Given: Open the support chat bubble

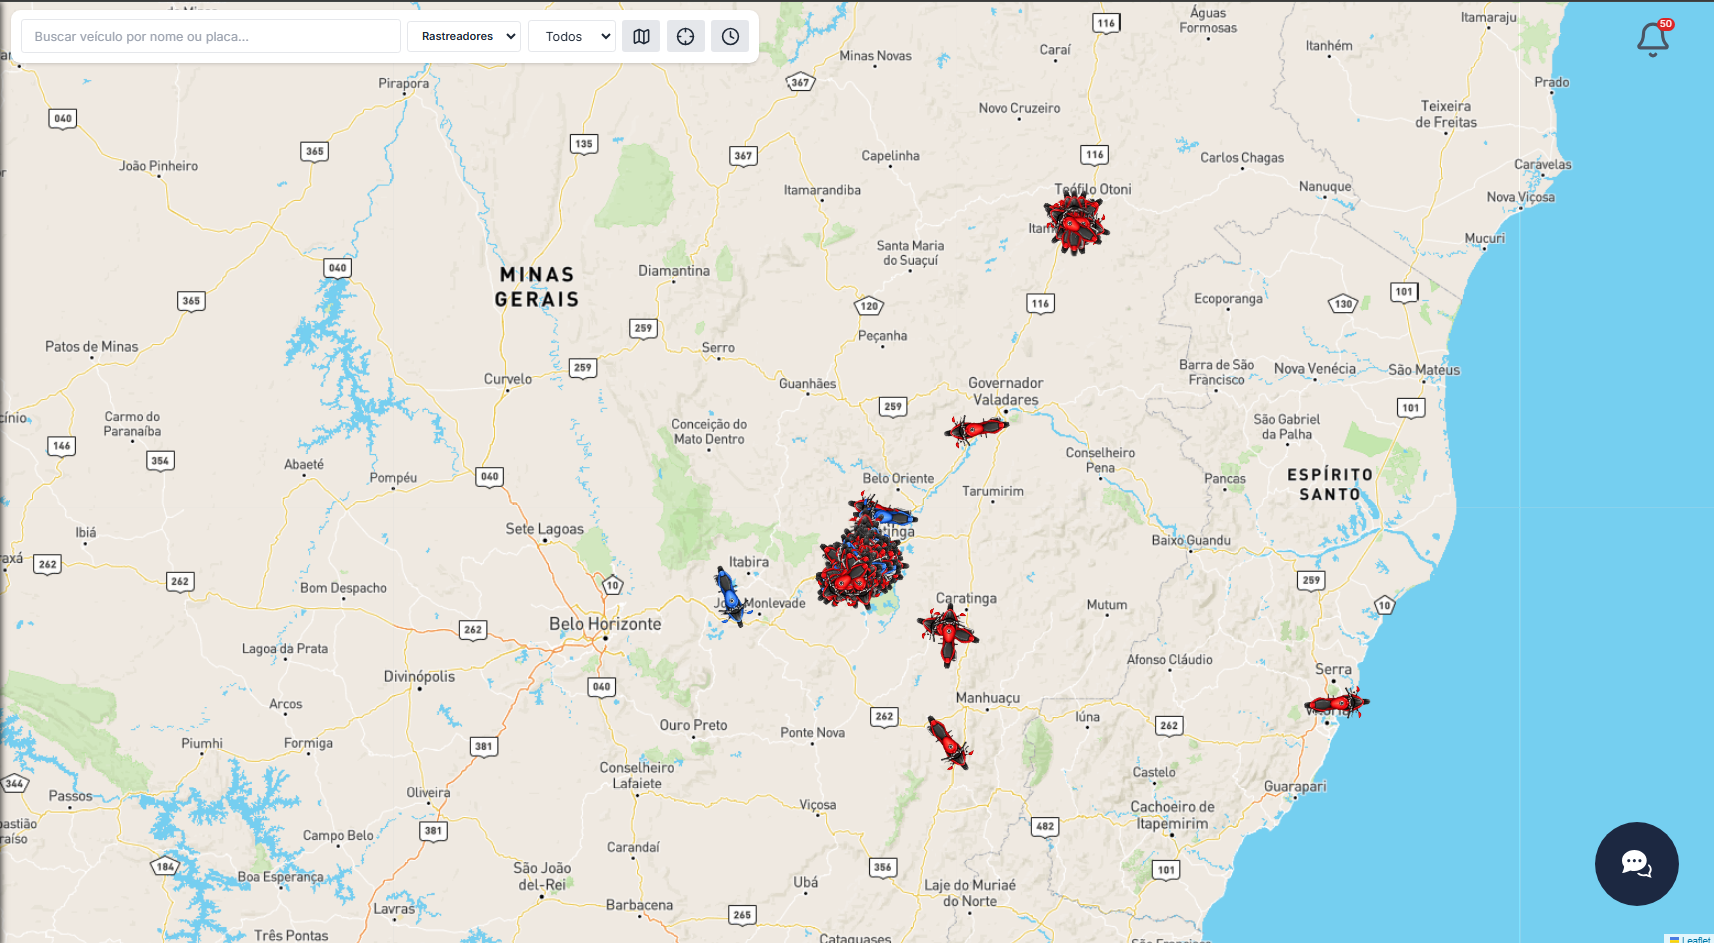Looking at the screenshot, I should (1636, 863).
